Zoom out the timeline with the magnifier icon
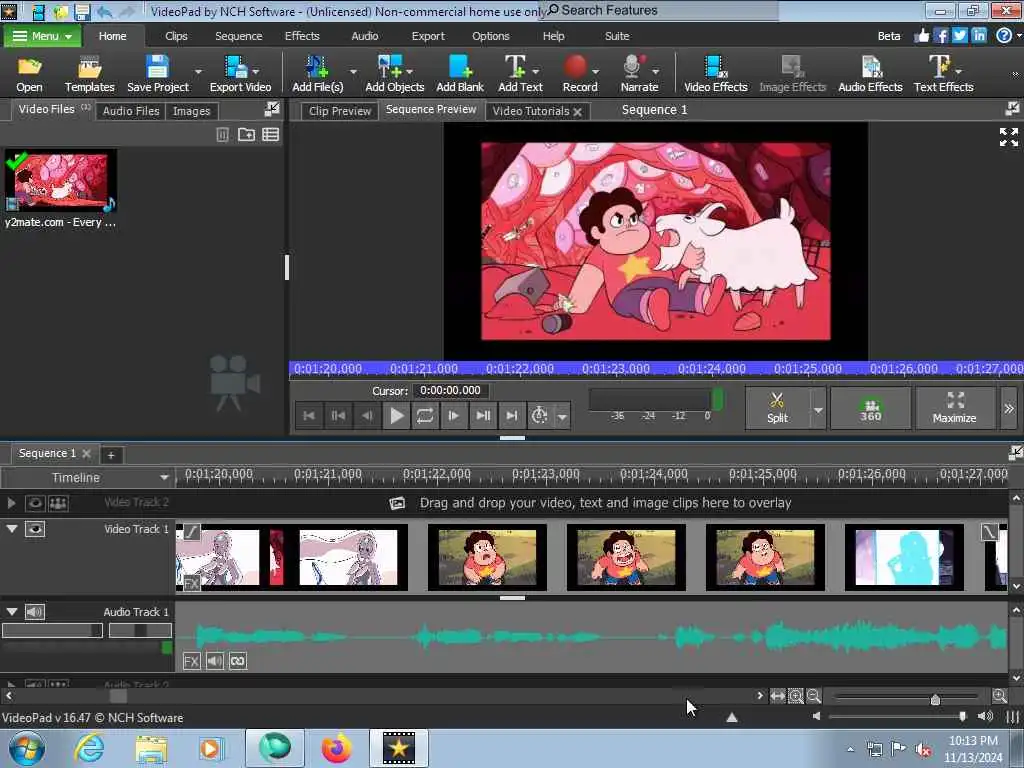This screenshot has width=1024, height=768. (x=814, y=696)
